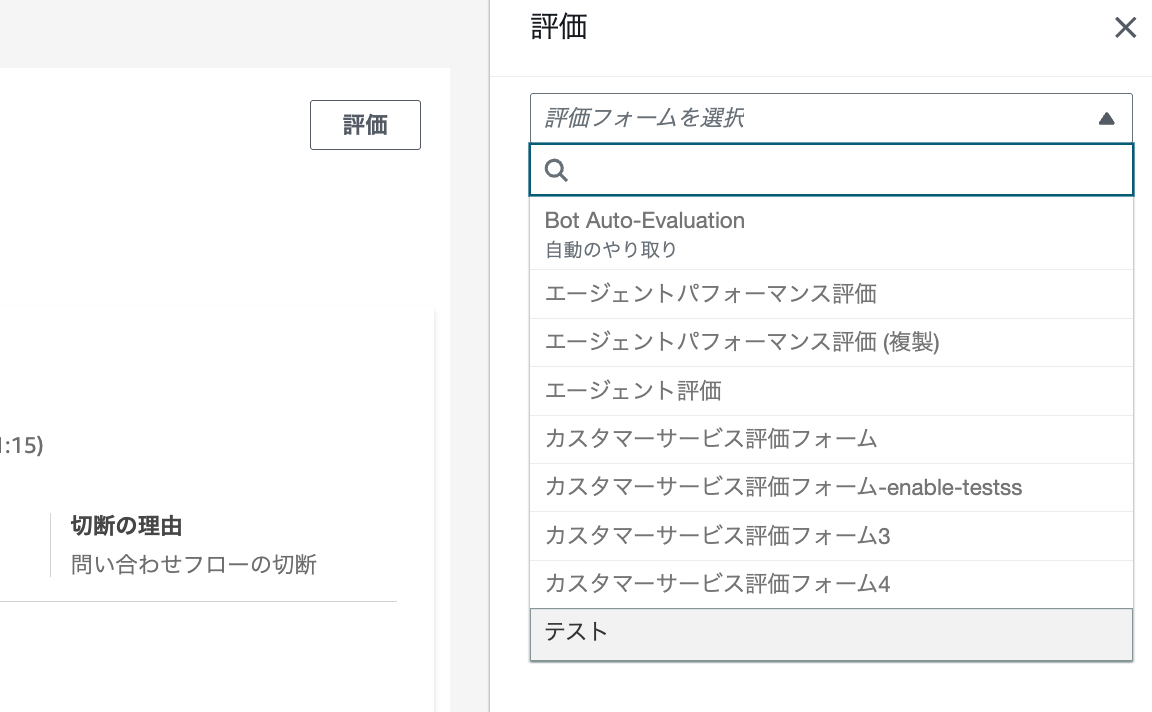This screenshot has width=1152, height=712.
Task: Select カスタマーサービス評価フォーム from the list
Action: pyautogui.click(x=710, y=438)
